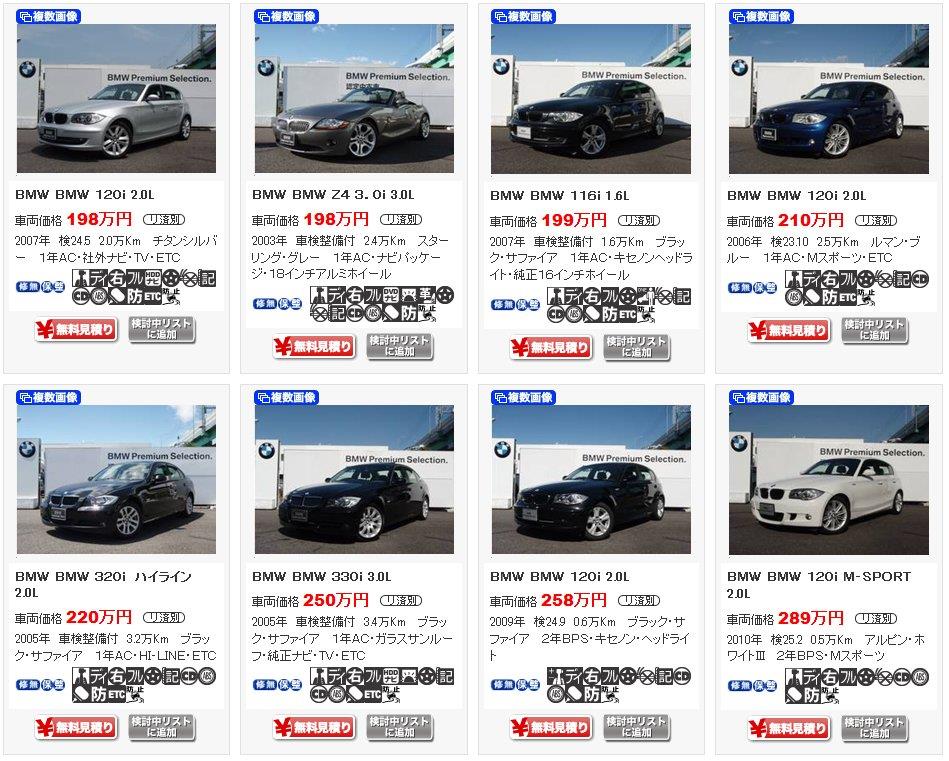
Task: Click リ済別 badge beside 210万円 price
Action: click(876, 220)
